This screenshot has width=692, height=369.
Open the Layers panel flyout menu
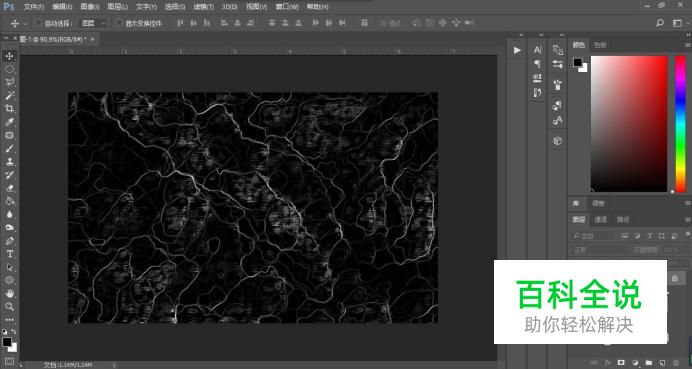coord(688,219)
